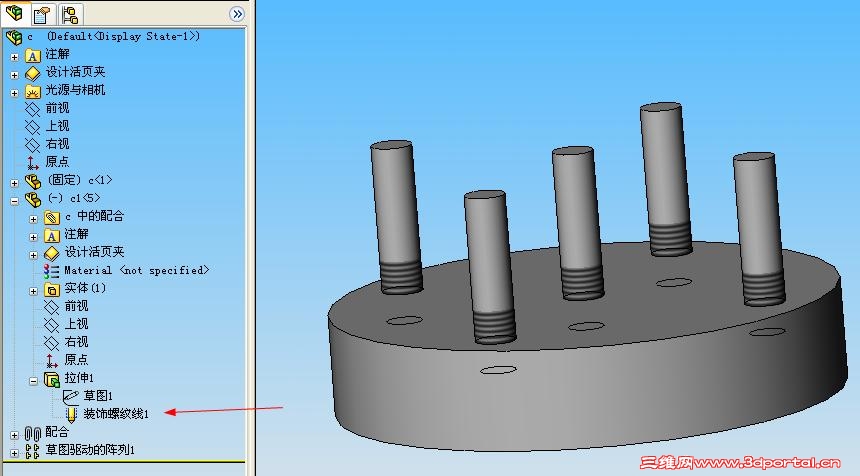
Task: Select the '草图1' row text
Action: 98,395
